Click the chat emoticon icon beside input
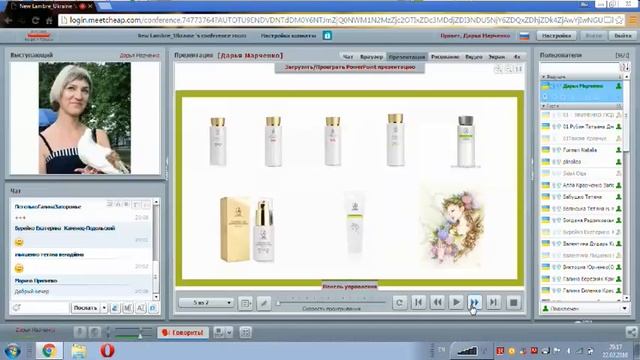Screen dimensions: 640x360 point(16,308)
